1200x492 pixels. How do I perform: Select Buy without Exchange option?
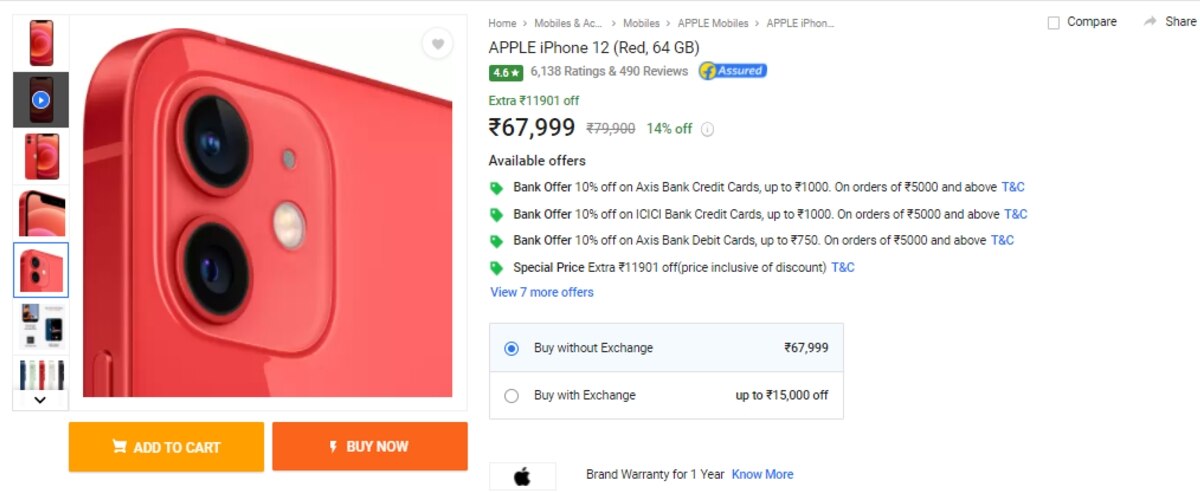pyautogui.click(x=512, y=349)
